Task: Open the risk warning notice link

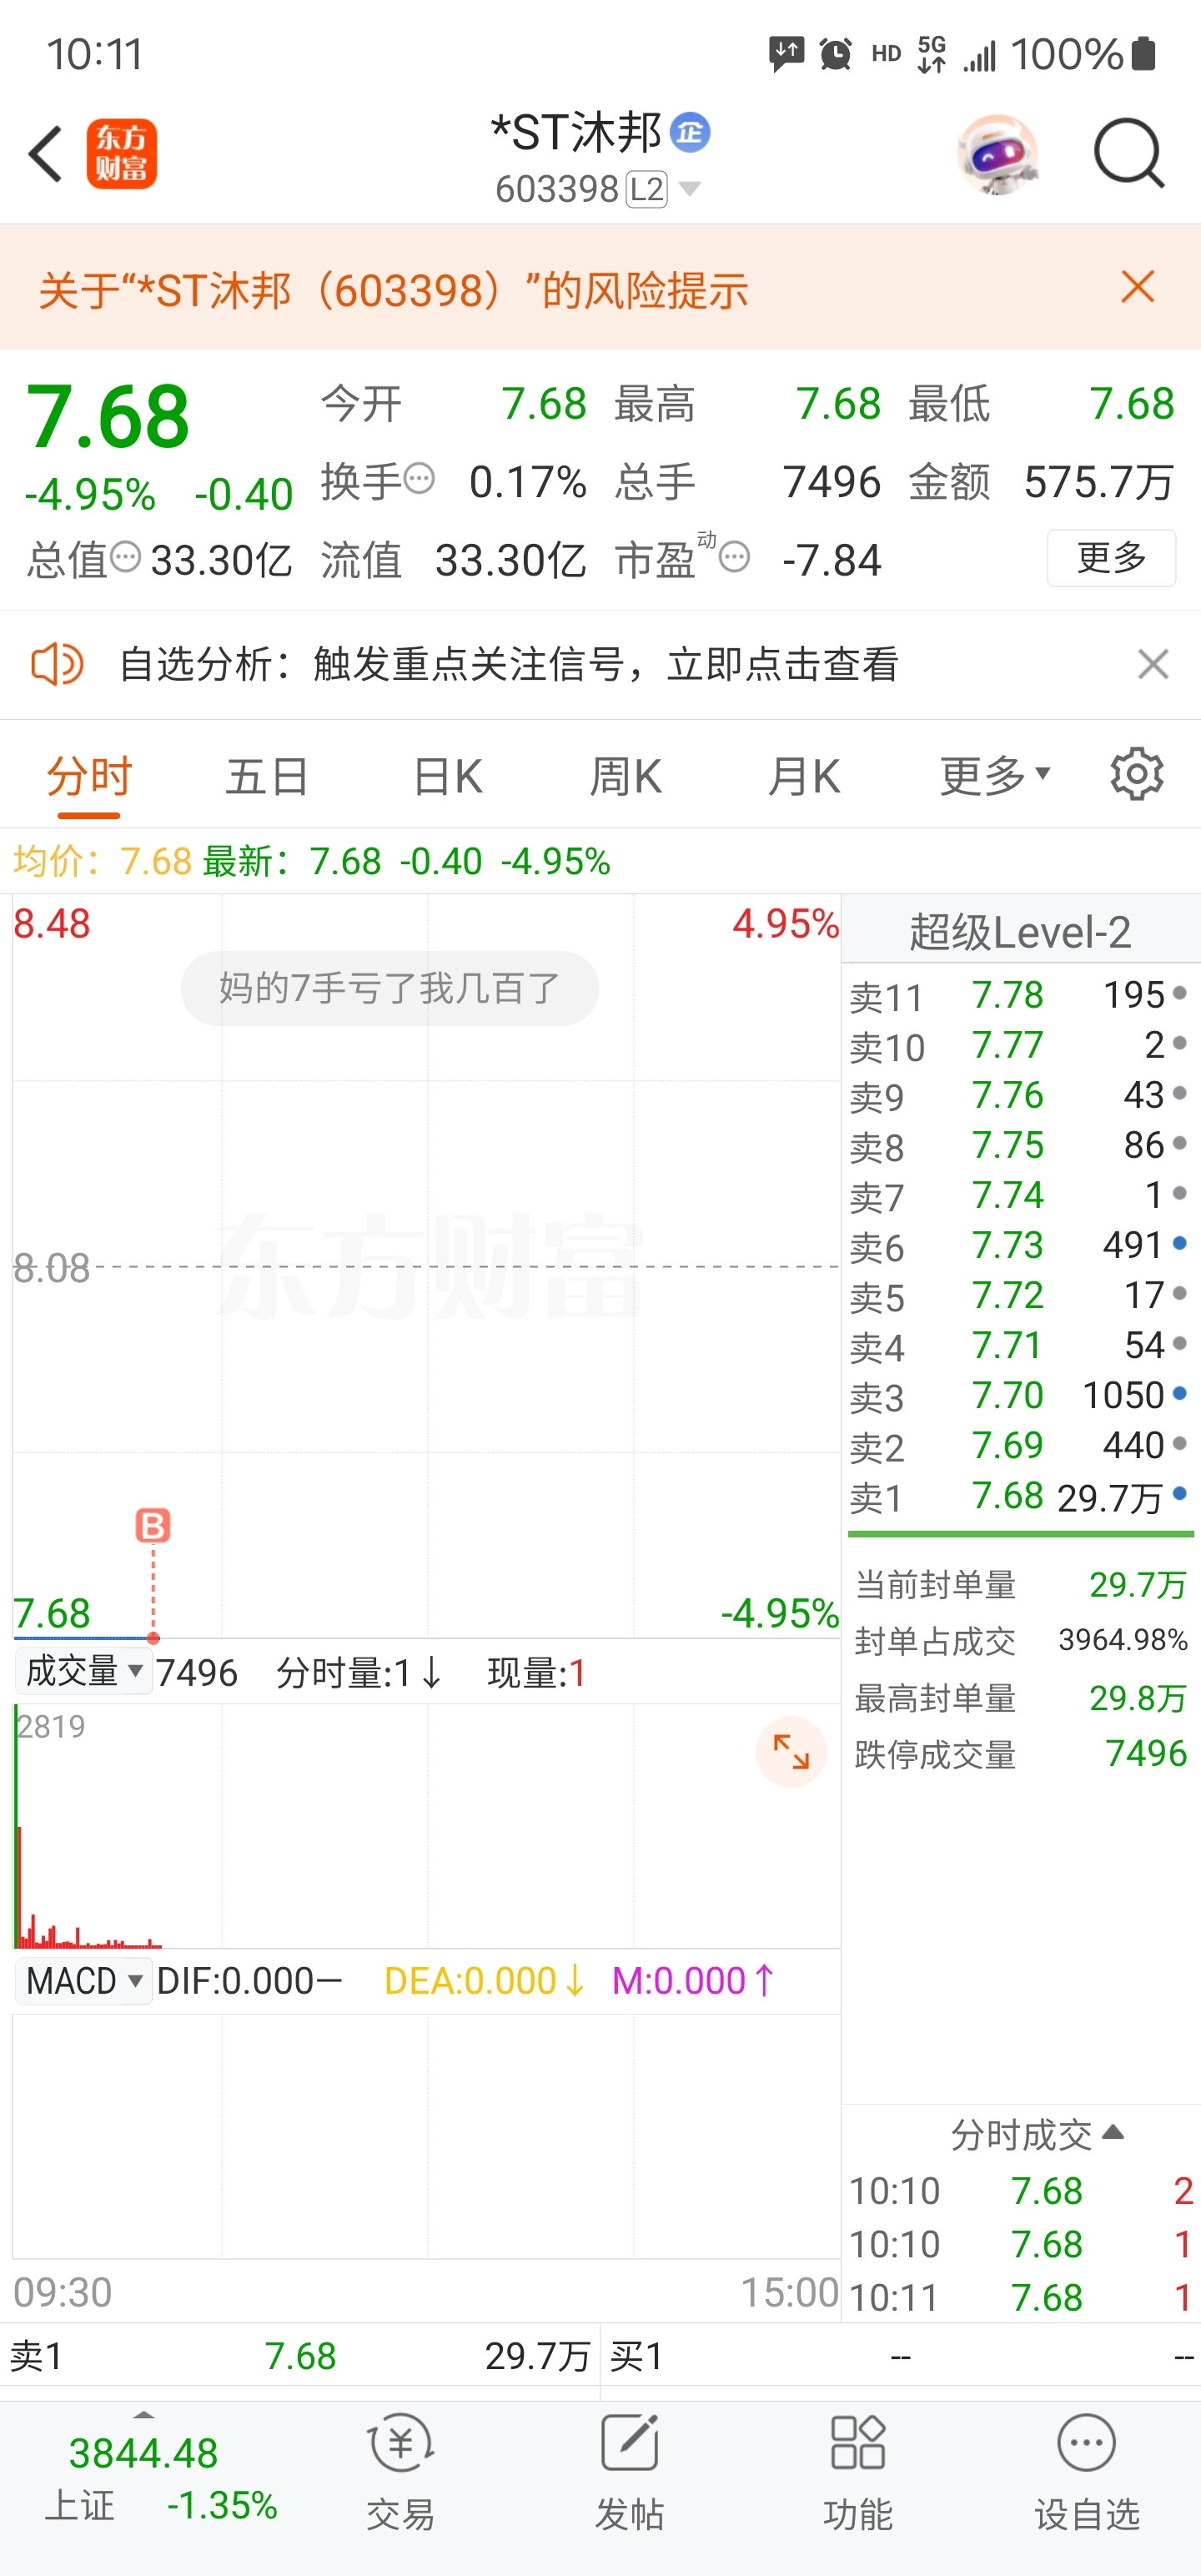Action: point(393,290)
